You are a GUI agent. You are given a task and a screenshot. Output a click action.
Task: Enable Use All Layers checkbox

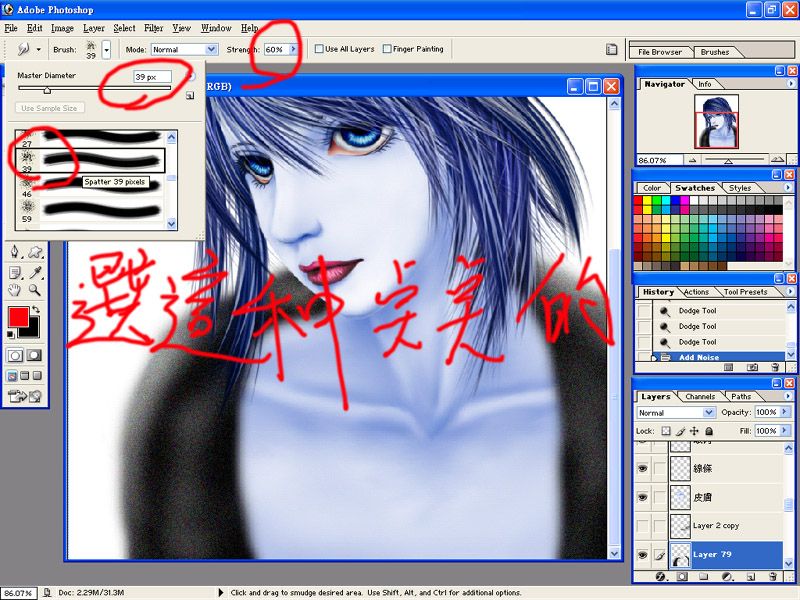coord(319,49)
